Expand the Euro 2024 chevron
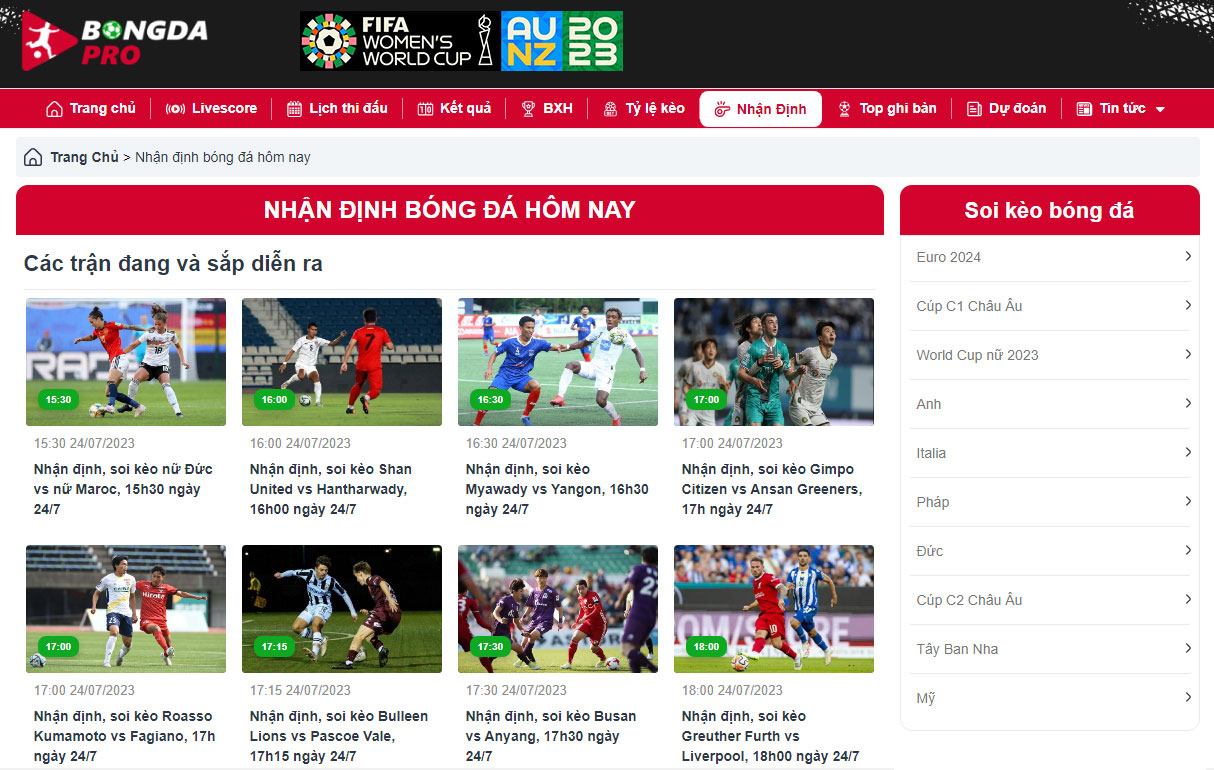Screen dimensions: 1214x770 tap(1188, 257)
